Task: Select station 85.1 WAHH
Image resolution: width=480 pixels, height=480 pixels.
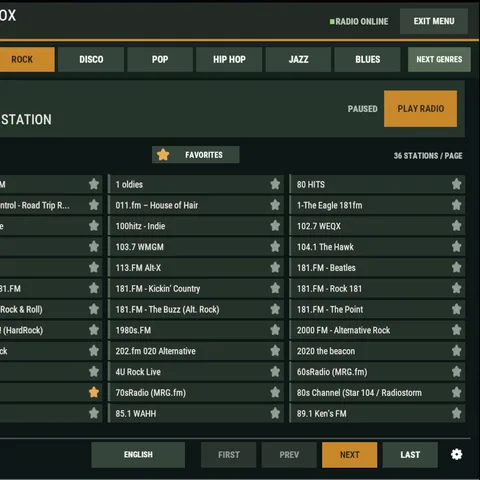Action: tap(196, 413)
